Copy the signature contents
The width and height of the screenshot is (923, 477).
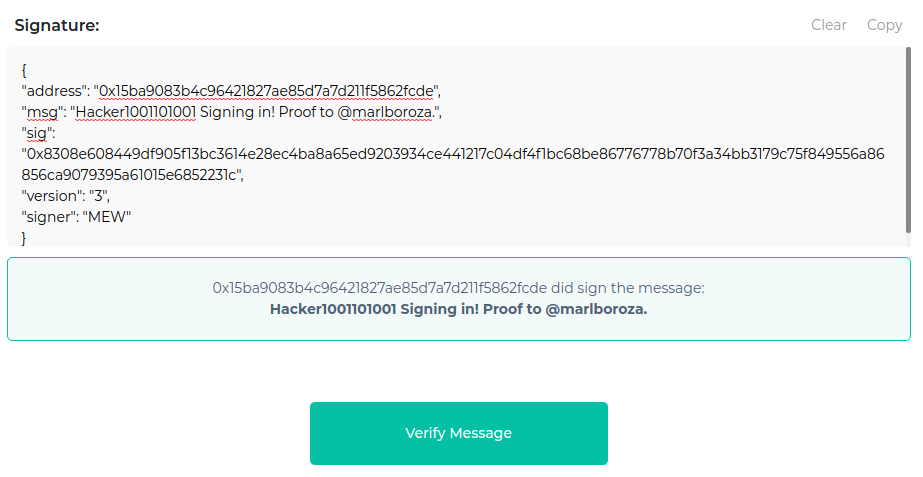pos(884,25)
